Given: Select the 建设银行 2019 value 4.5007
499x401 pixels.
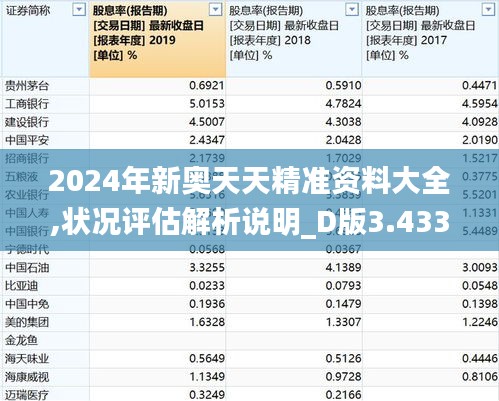Looking at the screenshot, I should point(207,122).
